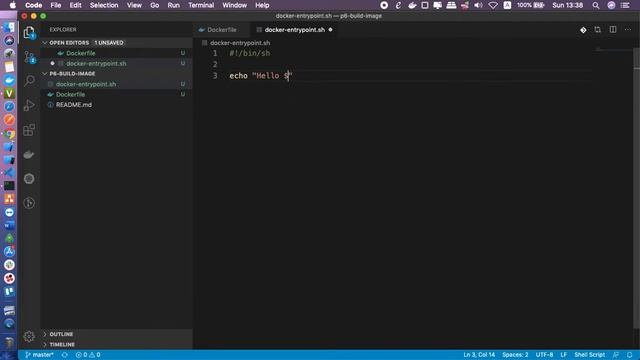This screenshot has height=360, width=640.
Task: Open the Edit menu
Action: (75, 5)
